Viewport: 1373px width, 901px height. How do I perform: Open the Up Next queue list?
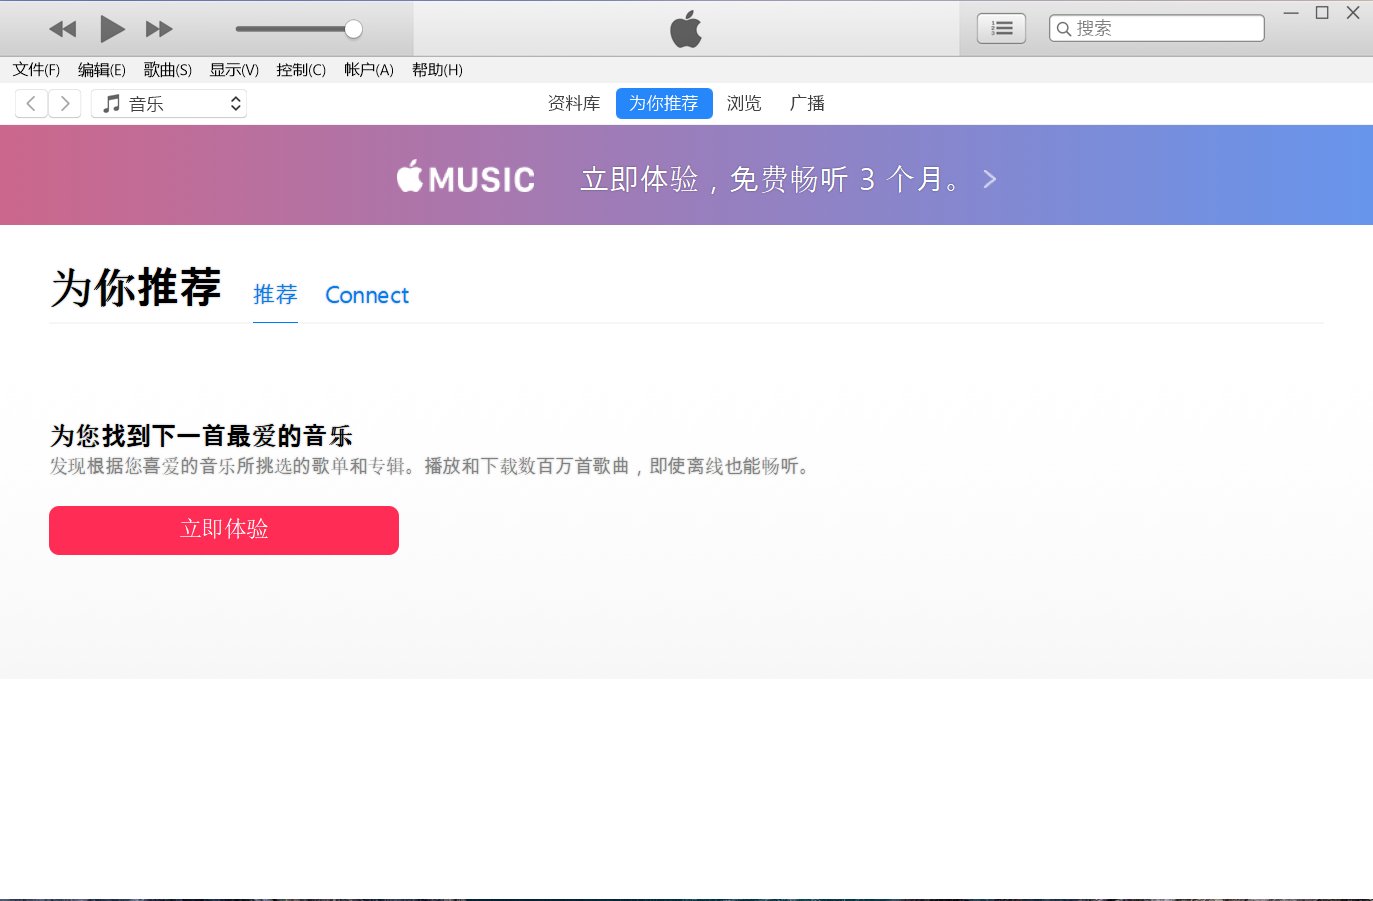(x=1000, y=28)
